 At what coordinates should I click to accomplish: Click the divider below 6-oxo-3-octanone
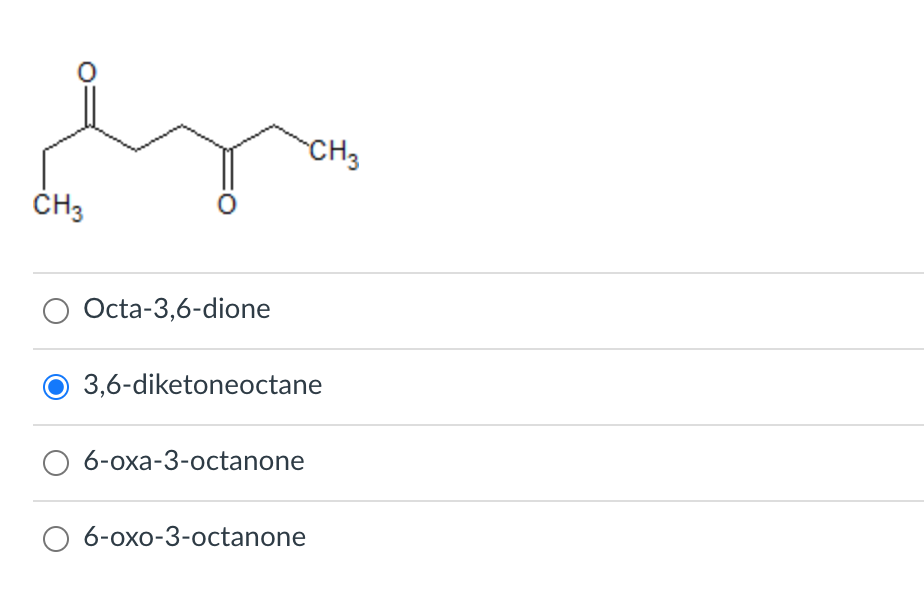click(460, 575)
